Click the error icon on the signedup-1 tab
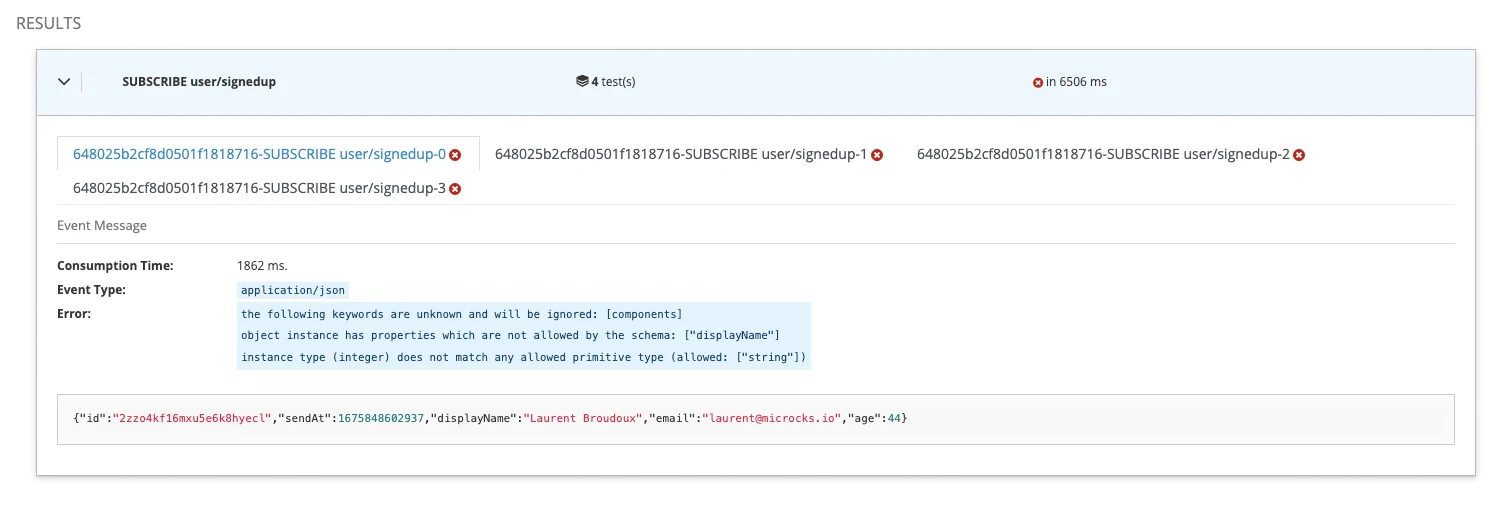This screenshot has width=1509, height=510. [877, 155]
